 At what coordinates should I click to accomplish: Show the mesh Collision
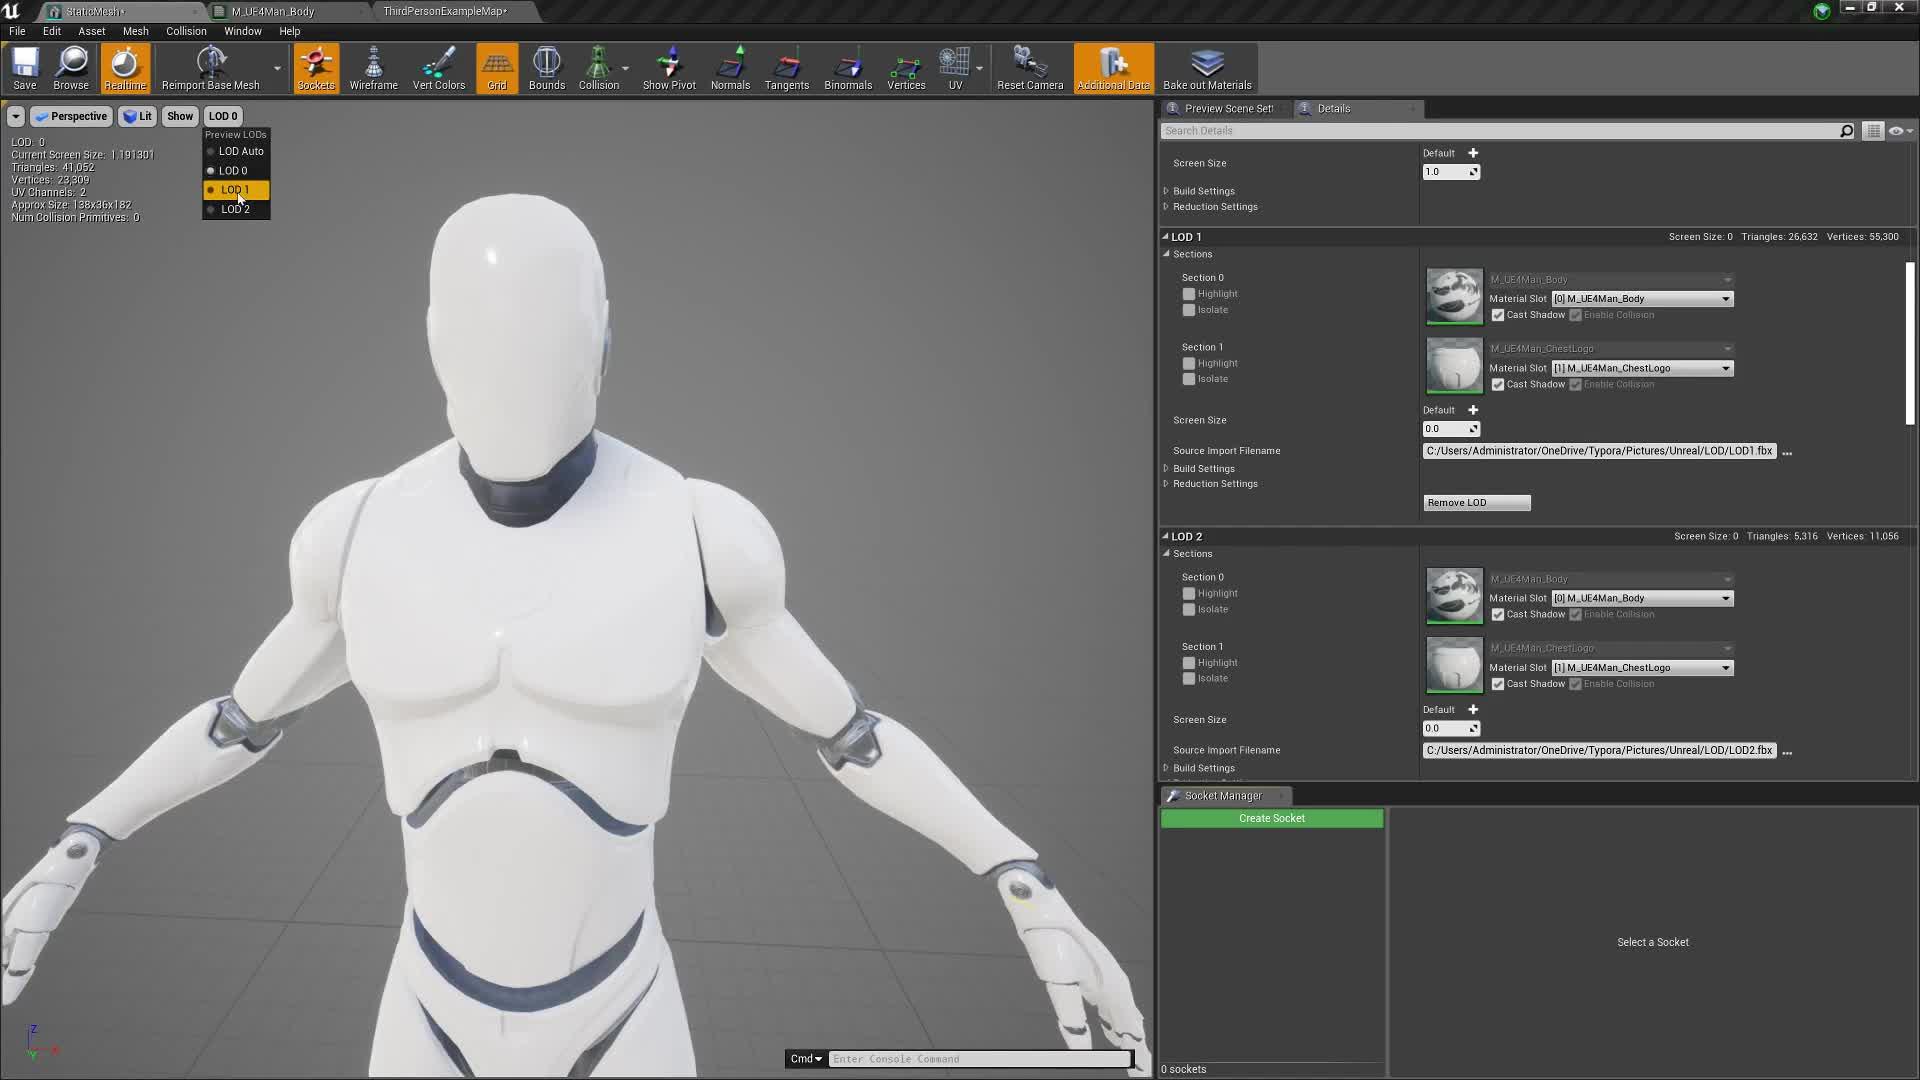[600, 68]
